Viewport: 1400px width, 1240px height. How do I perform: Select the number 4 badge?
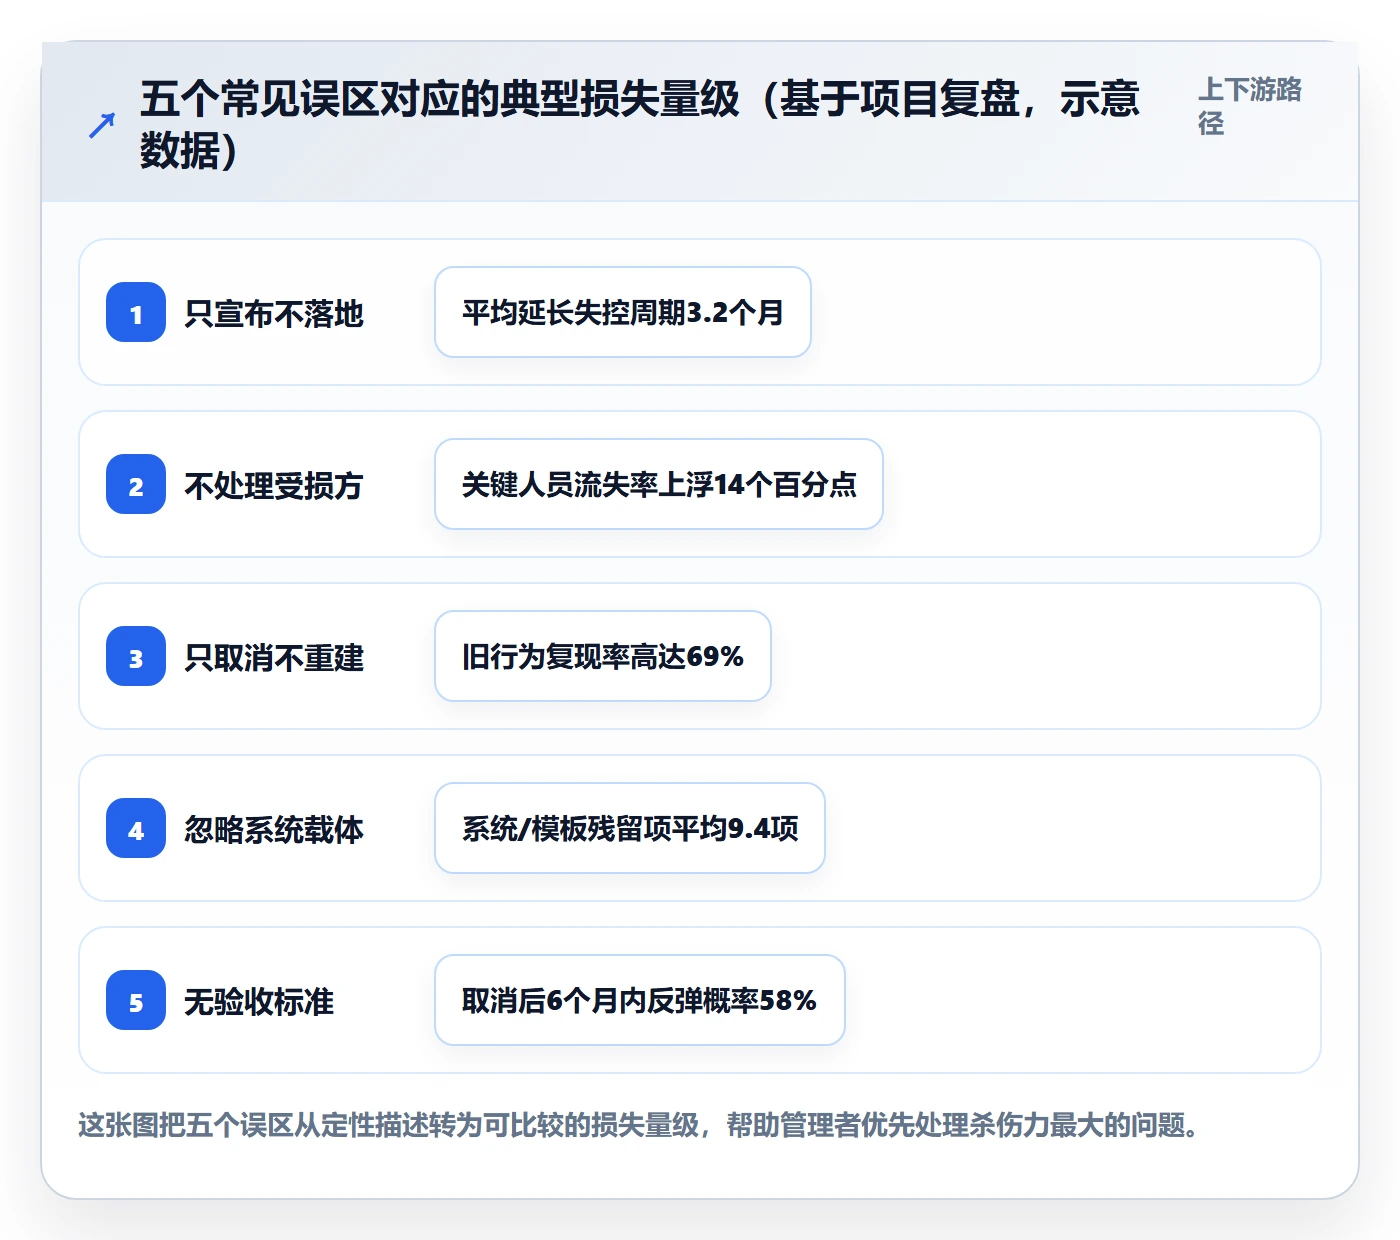(x=136, y=829)
